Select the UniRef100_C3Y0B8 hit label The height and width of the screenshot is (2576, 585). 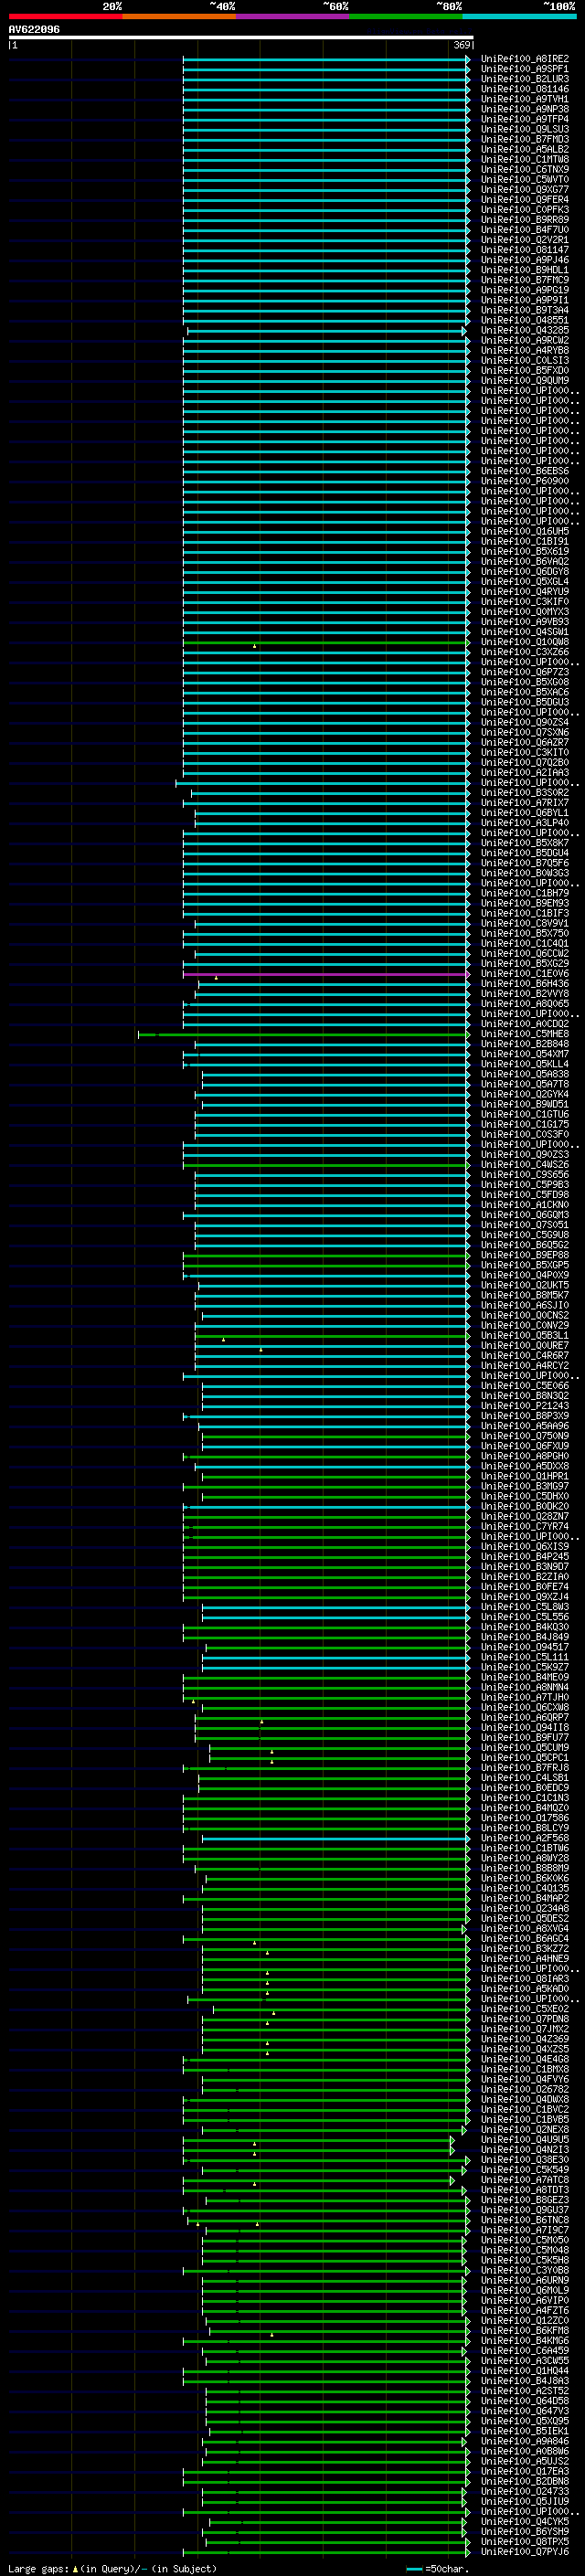[x=525, y=2270]
